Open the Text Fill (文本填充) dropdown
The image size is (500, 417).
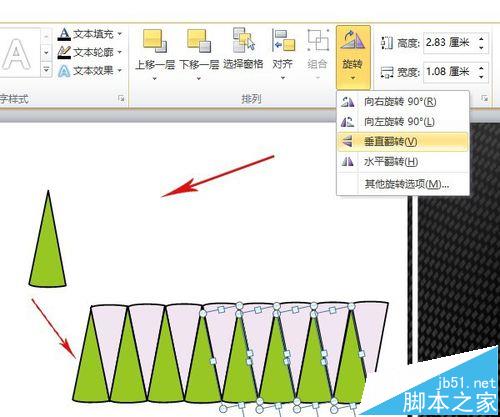pyautogui.click(x=120, y=34)
